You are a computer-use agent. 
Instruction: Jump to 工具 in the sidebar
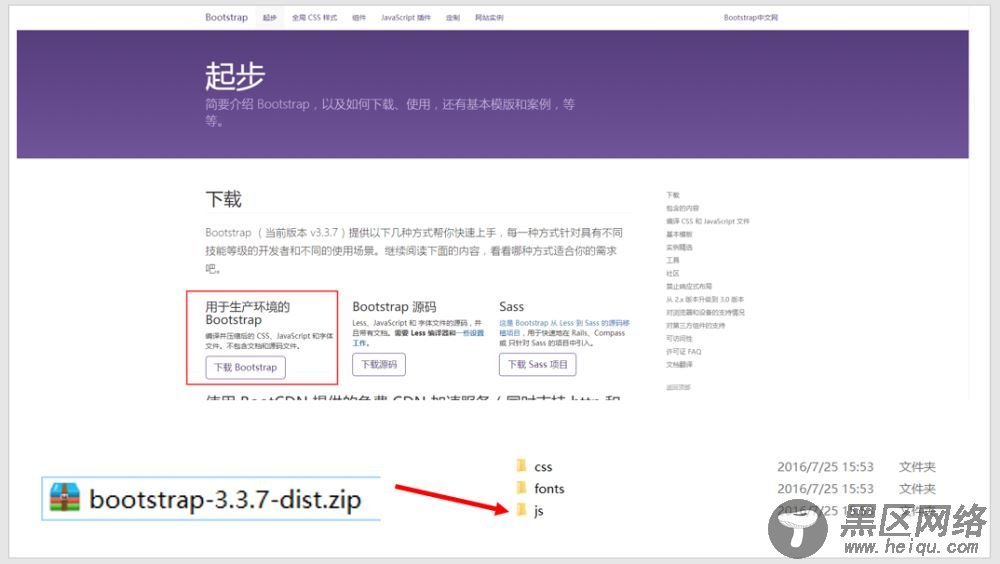click(673, 260)
